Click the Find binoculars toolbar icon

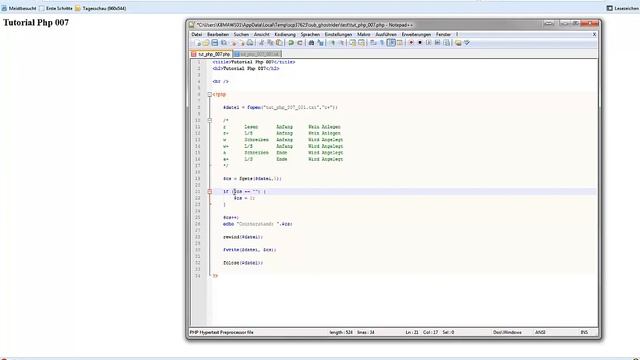coord(312,43)
